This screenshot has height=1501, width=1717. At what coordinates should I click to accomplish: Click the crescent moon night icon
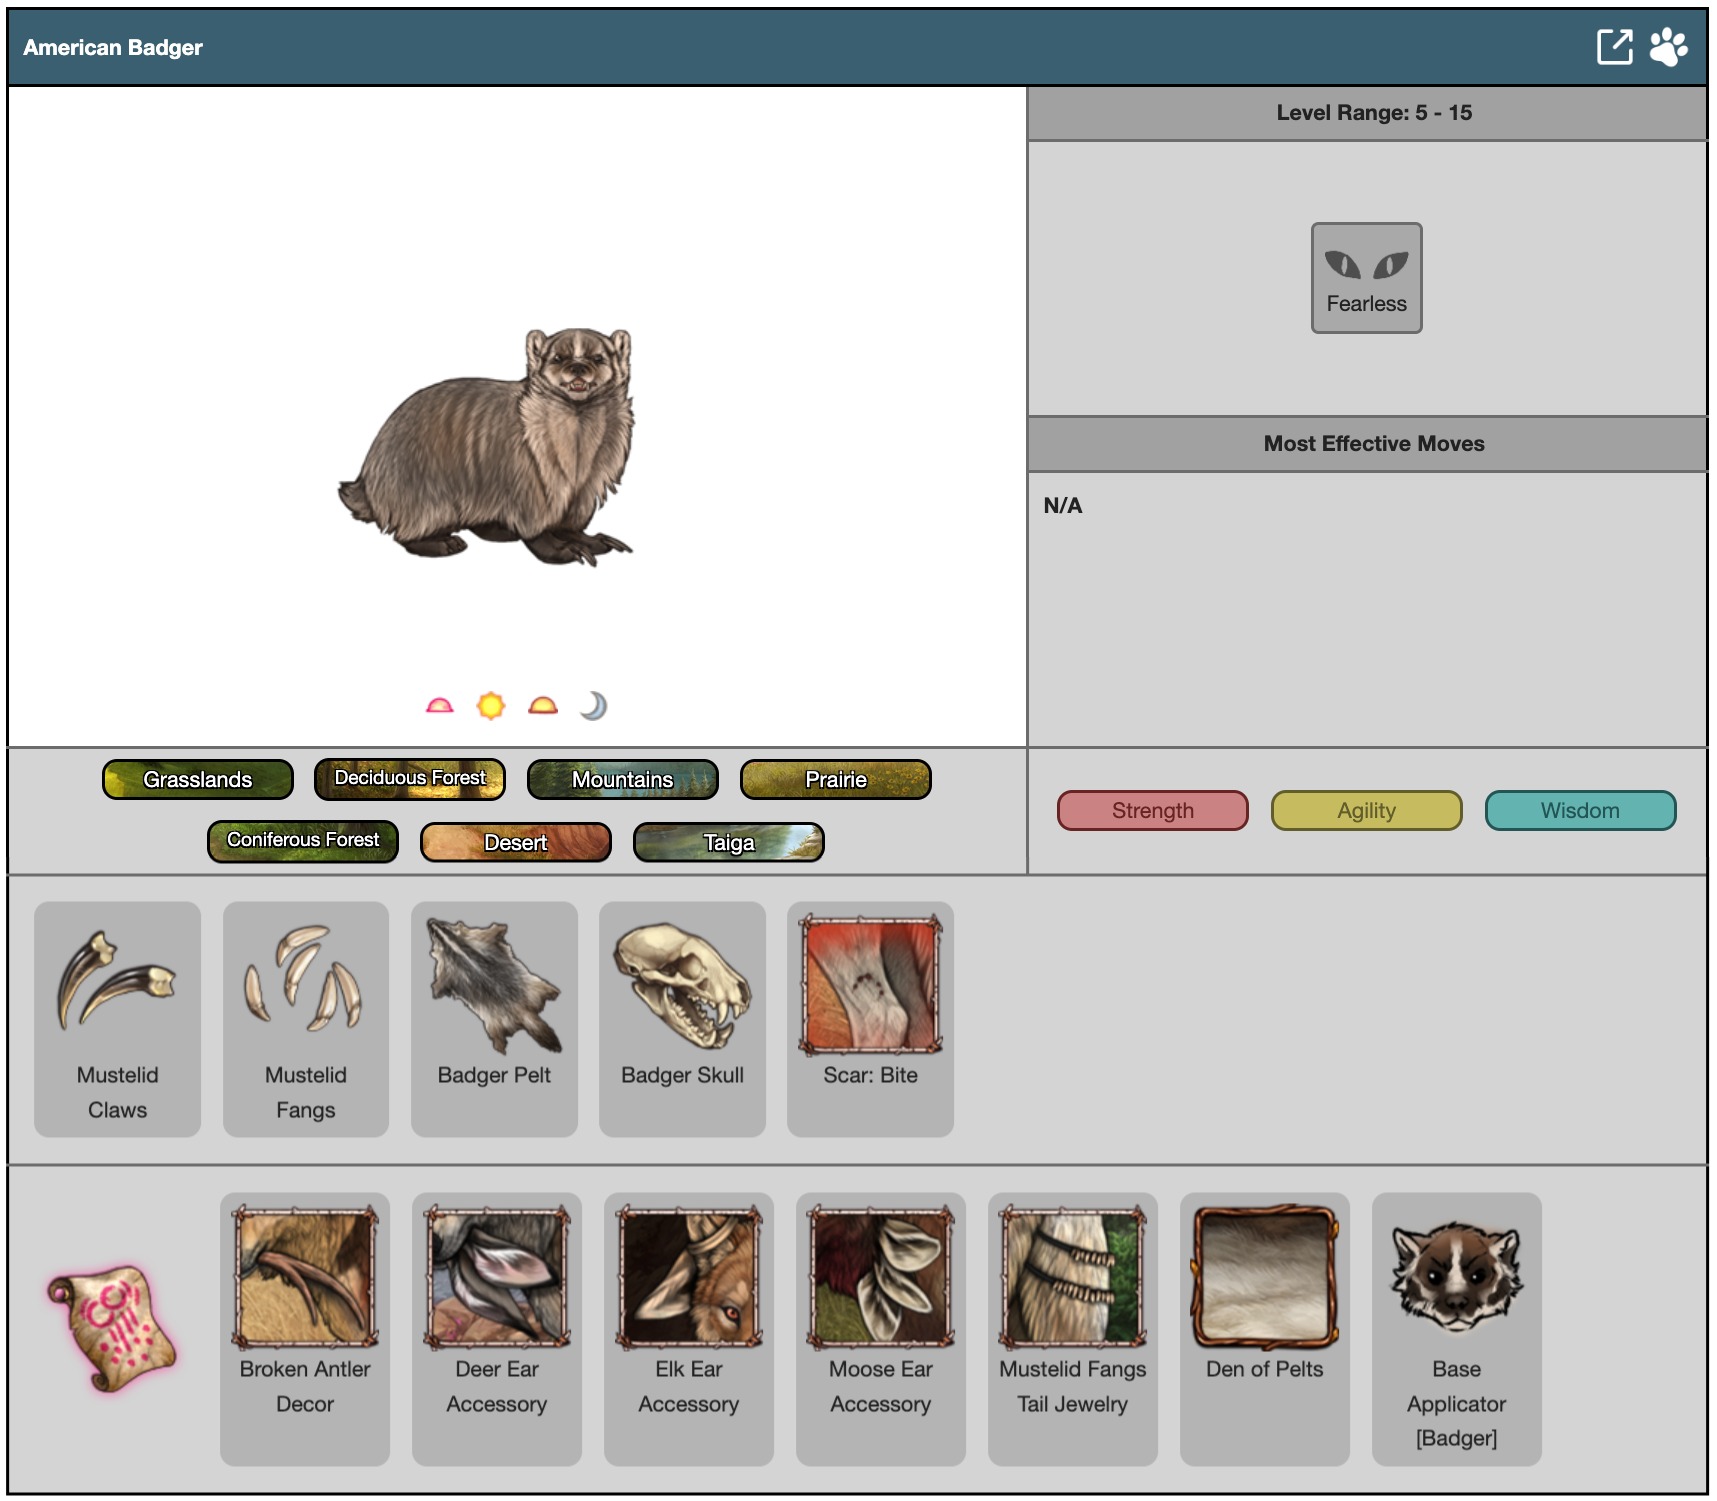pos(593,706)
